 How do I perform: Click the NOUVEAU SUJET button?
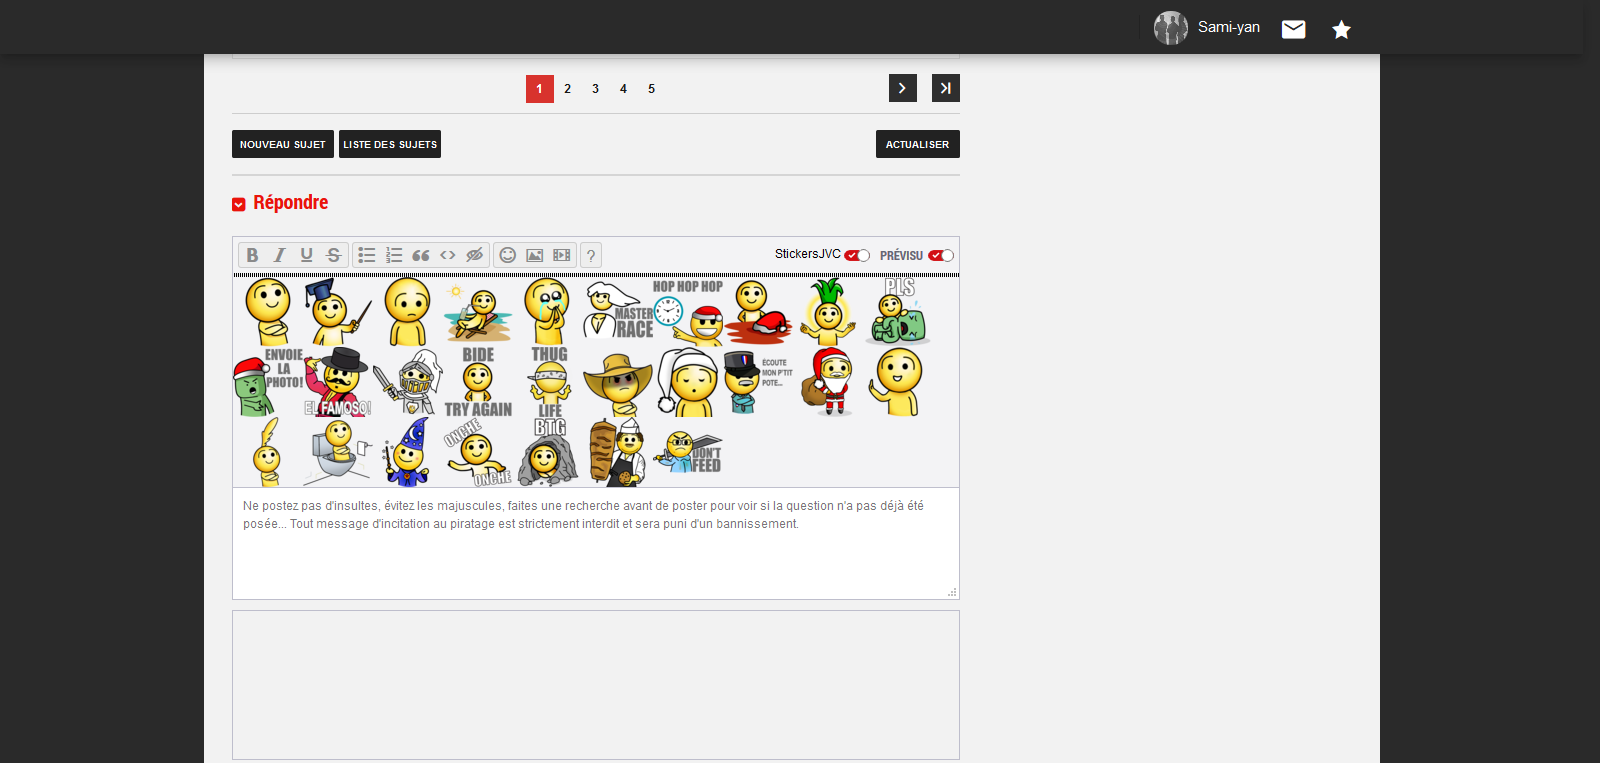pyautogui.click(x=283, y=144)
